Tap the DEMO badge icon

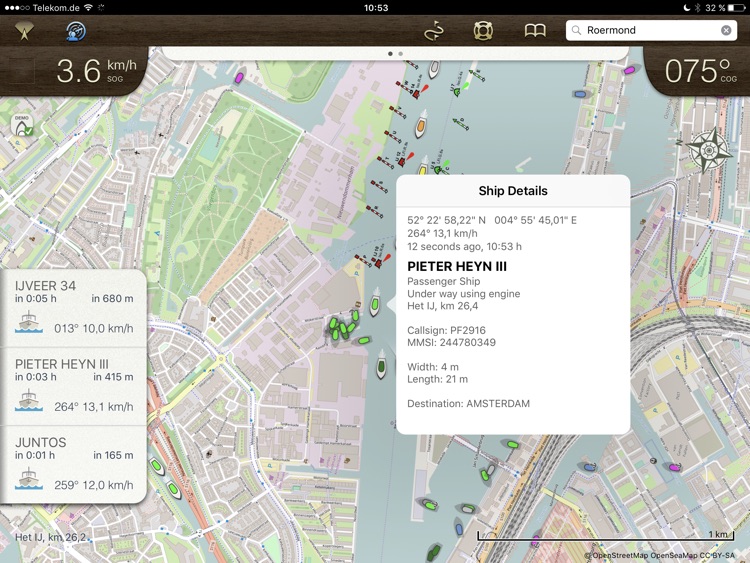[x=22, y=125]
